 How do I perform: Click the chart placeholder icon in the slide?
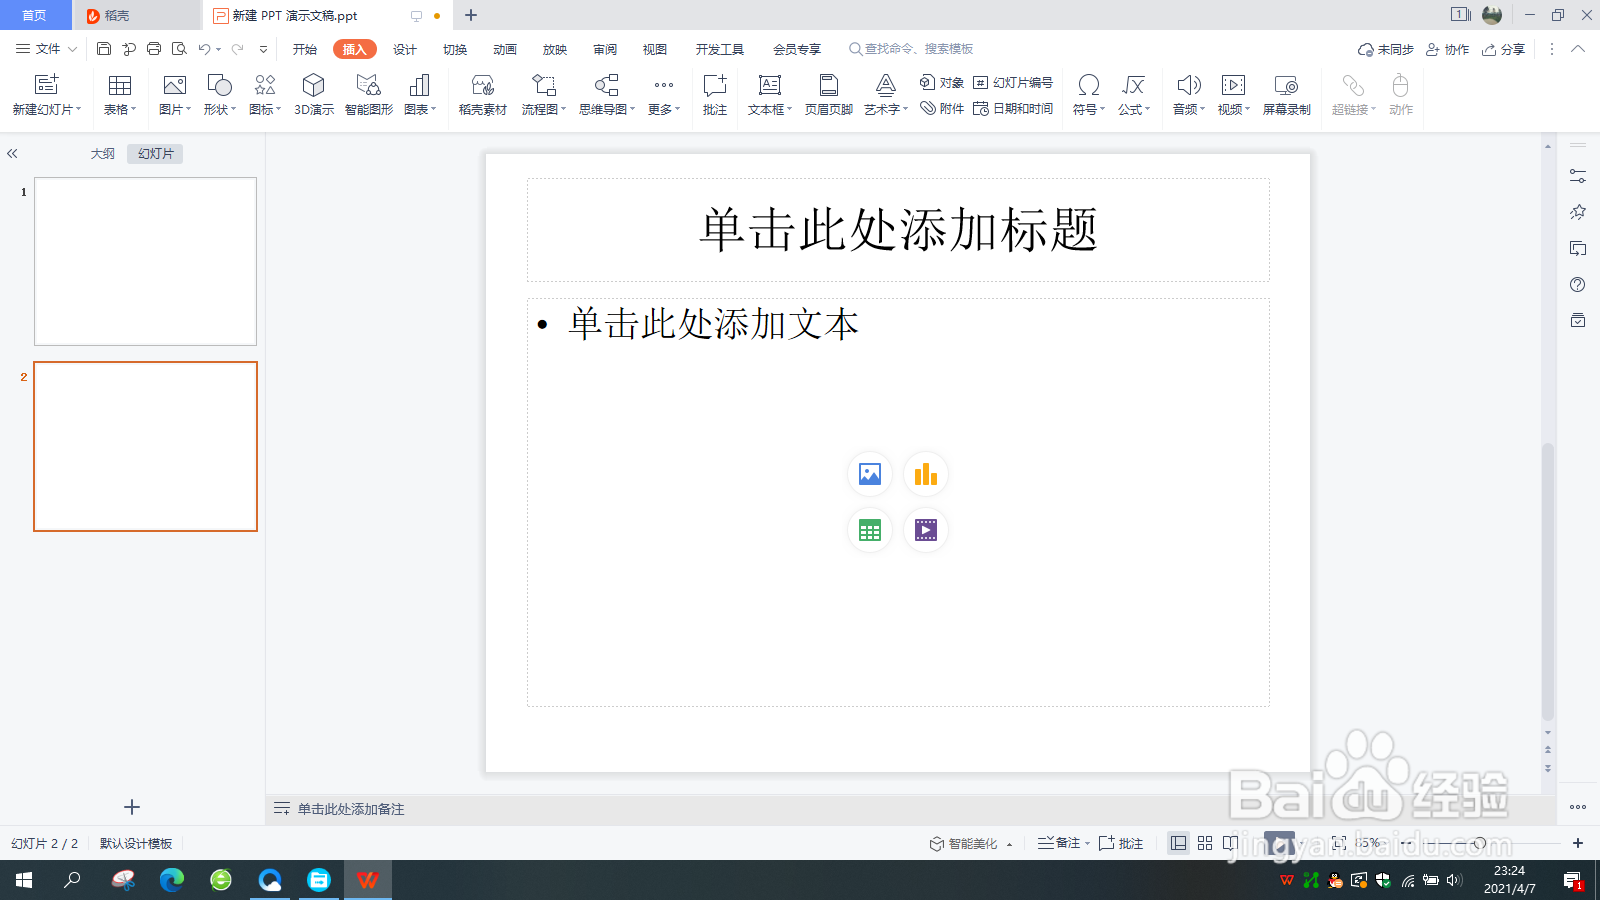pyautogui.click(x=925, y=474)
